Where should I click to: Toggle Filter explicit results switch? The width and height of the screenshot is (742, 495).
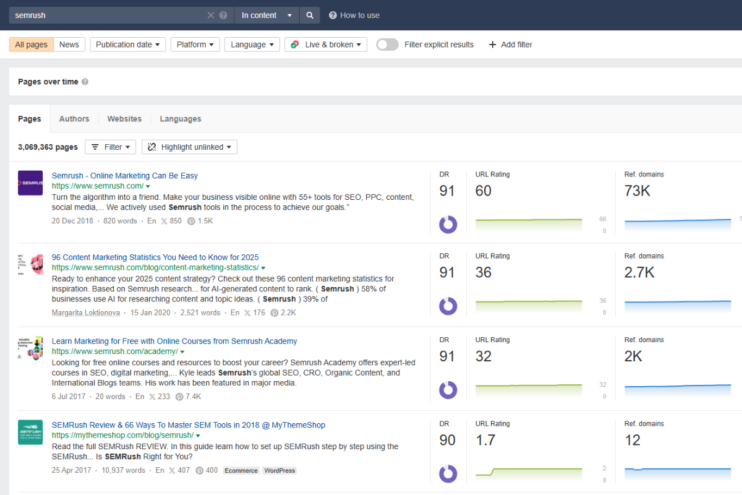[387, 44]
